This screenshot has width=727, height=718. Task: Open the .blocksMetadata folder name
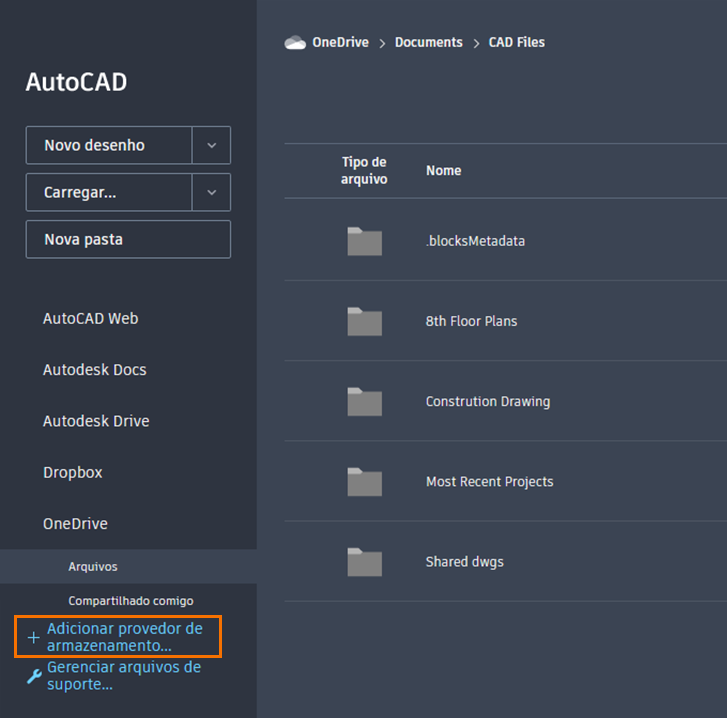coord(475,241)
